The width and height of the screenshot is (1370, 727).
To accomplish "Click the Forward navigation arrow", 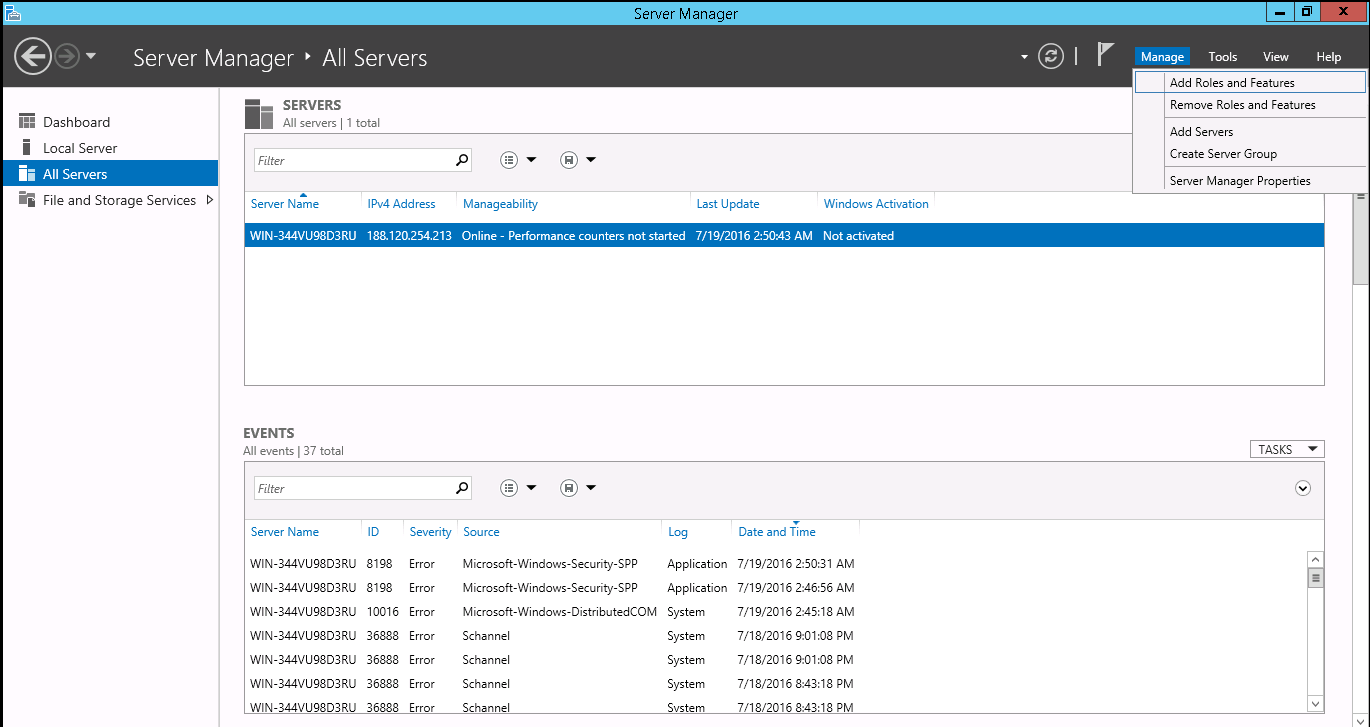I will tap(67, 56).
